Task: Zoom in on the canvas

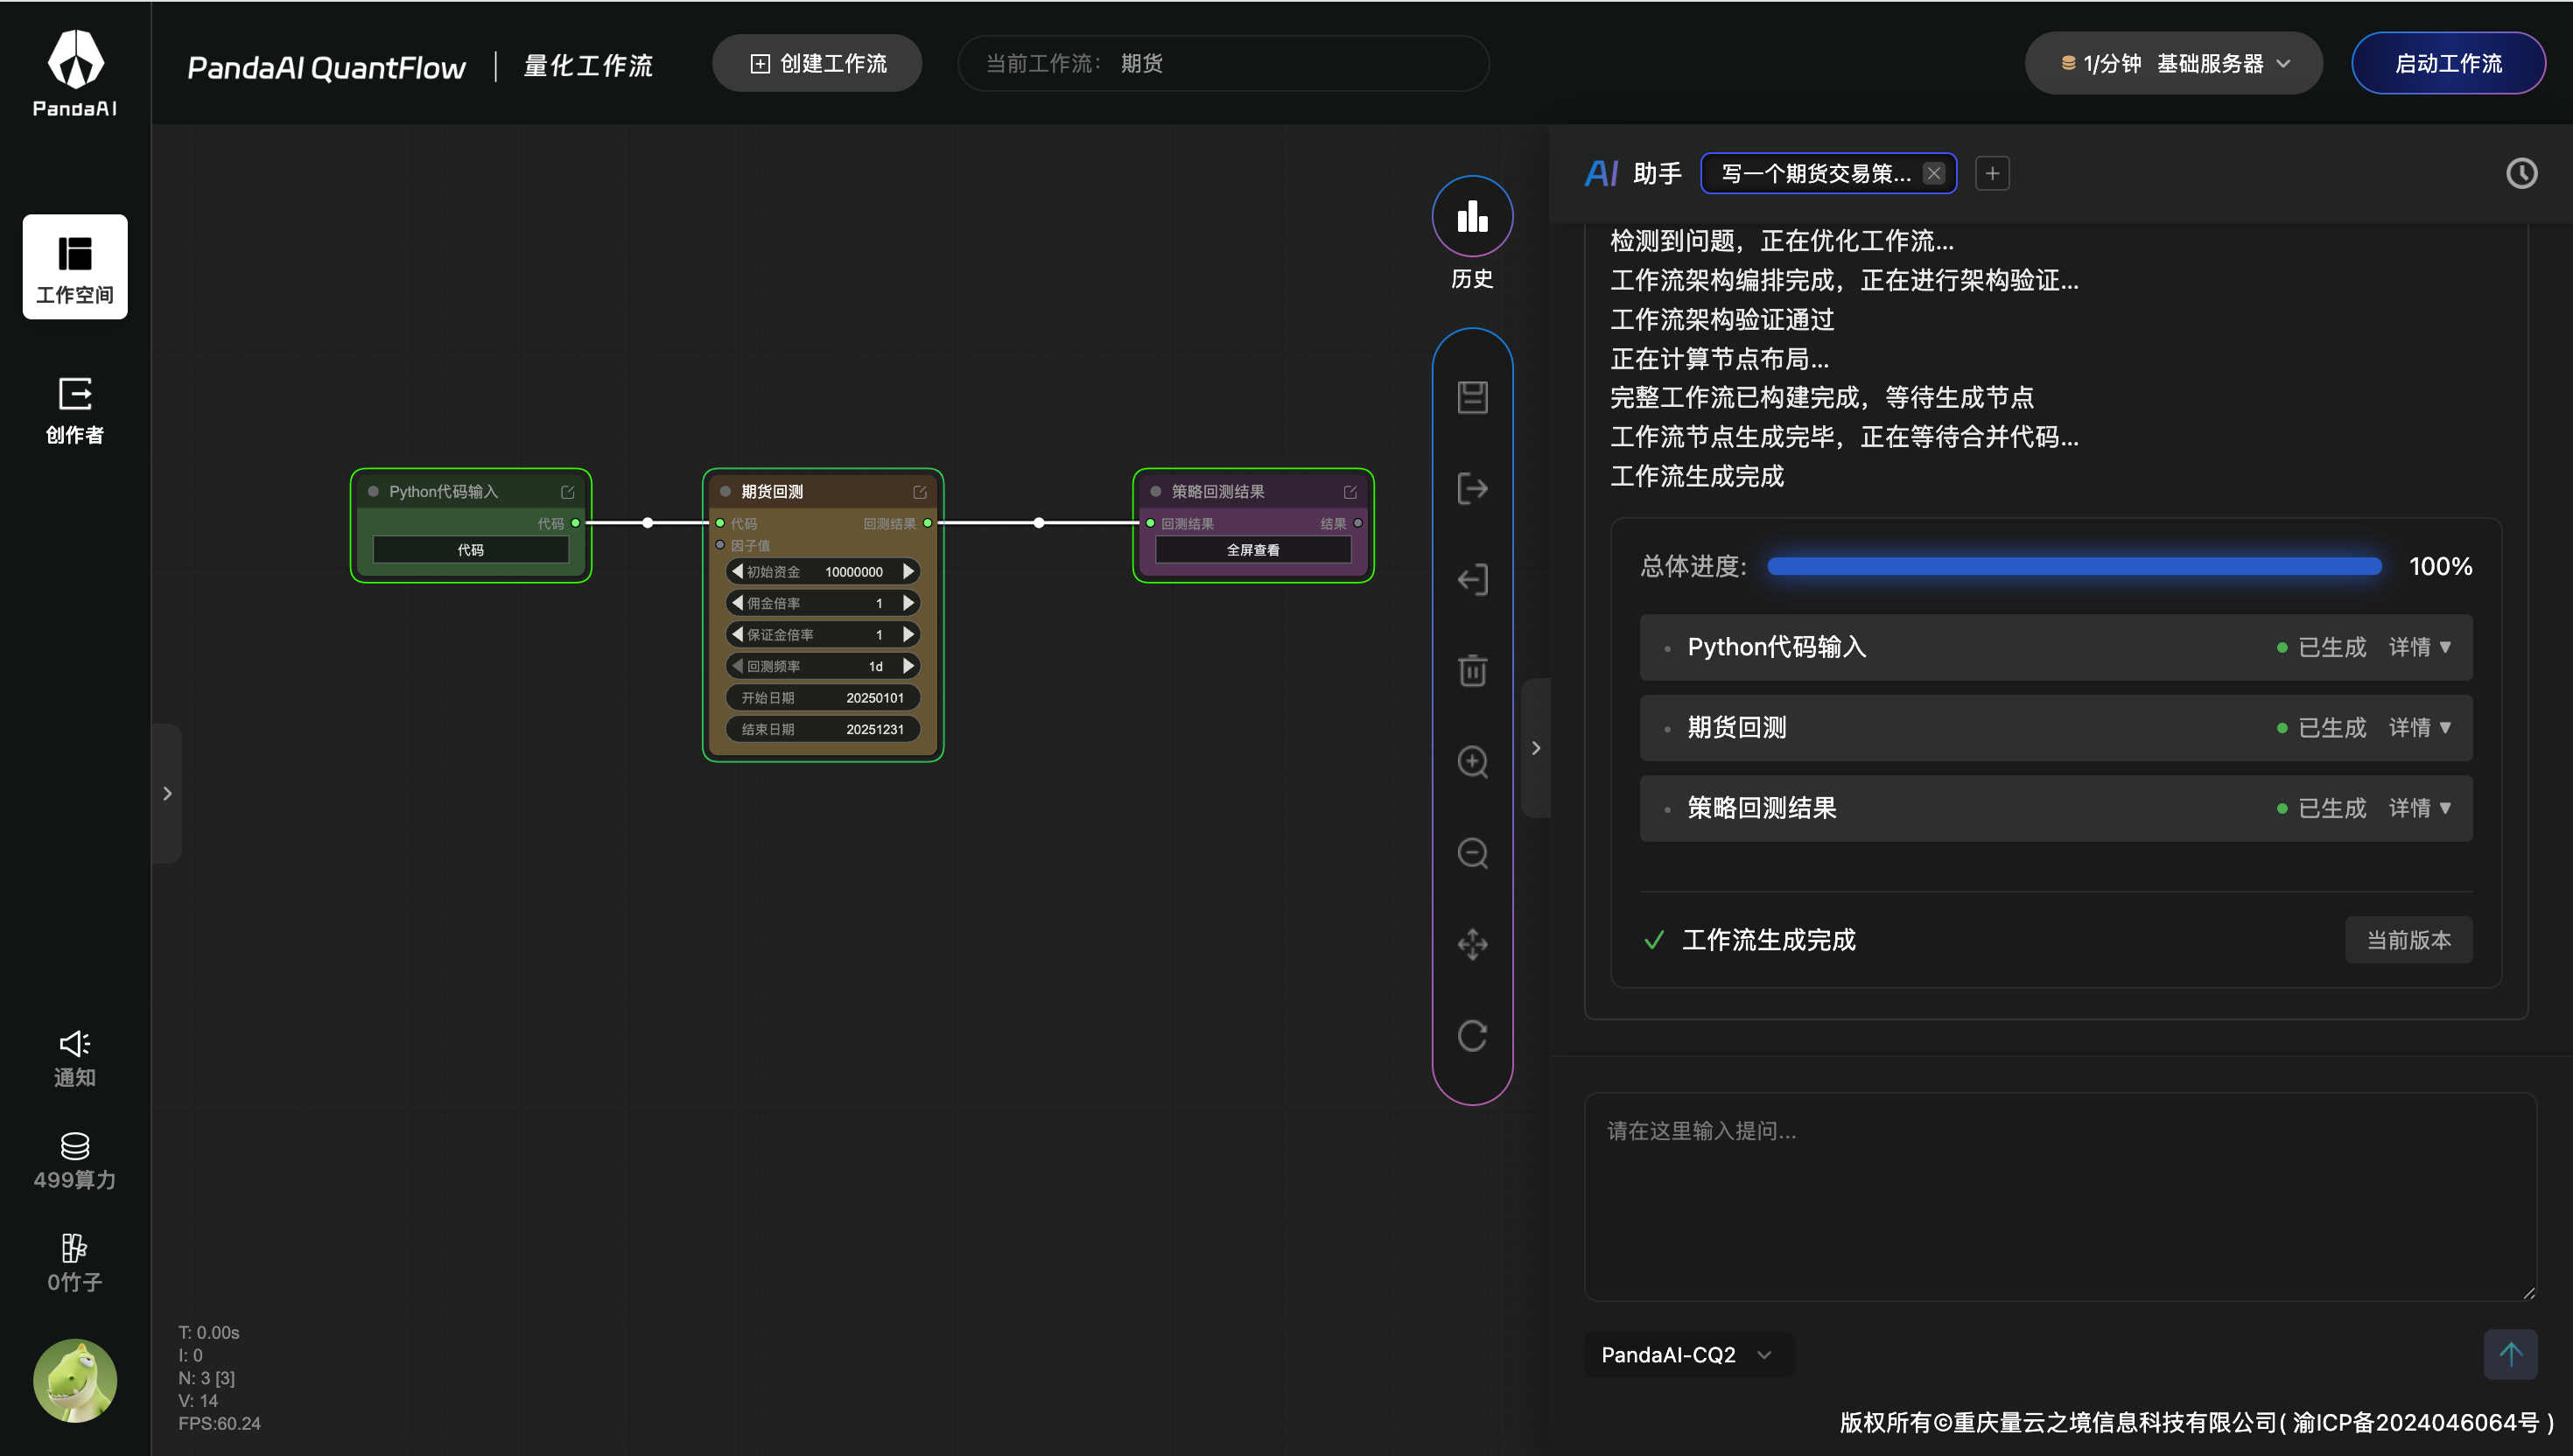Action: coord(1472,762)
